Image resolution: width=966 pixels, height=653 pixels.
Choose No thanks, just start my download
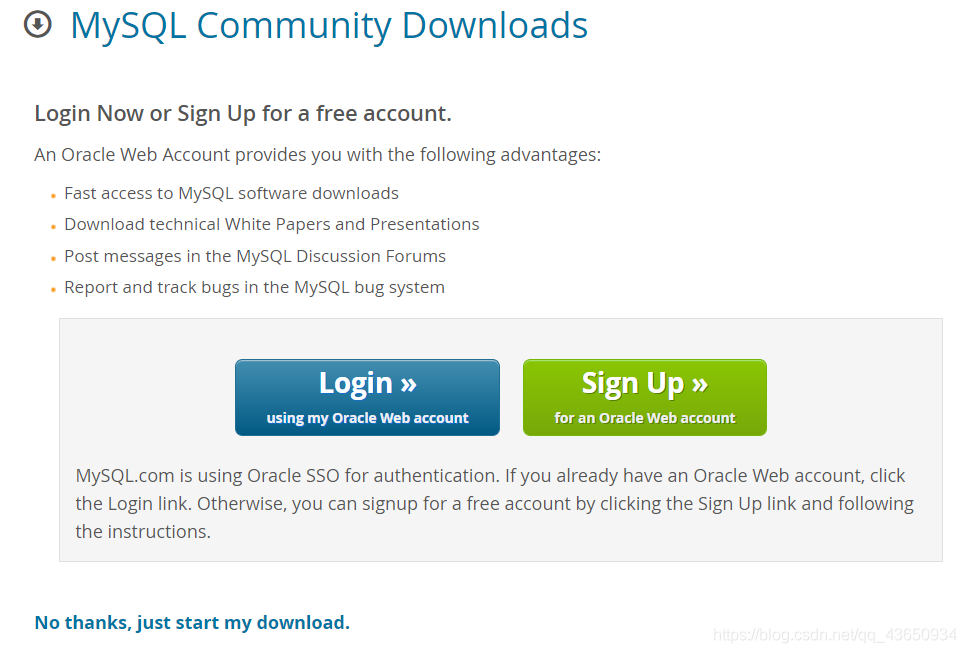click(x=192, y=622)
